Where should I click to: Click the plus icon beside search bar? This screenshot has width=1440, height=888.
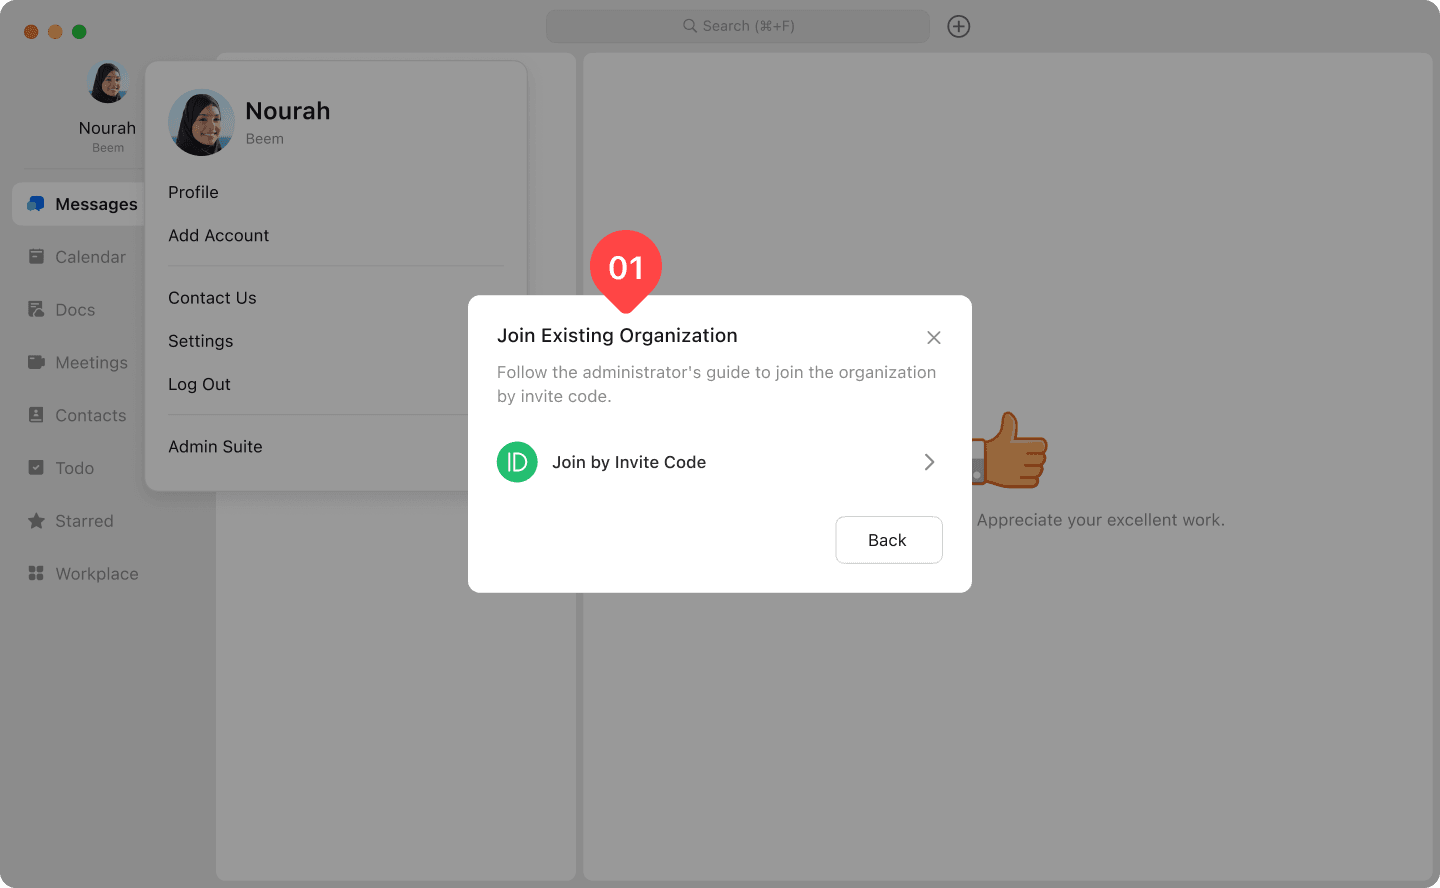pyautogui.click(x=958, y=27)
